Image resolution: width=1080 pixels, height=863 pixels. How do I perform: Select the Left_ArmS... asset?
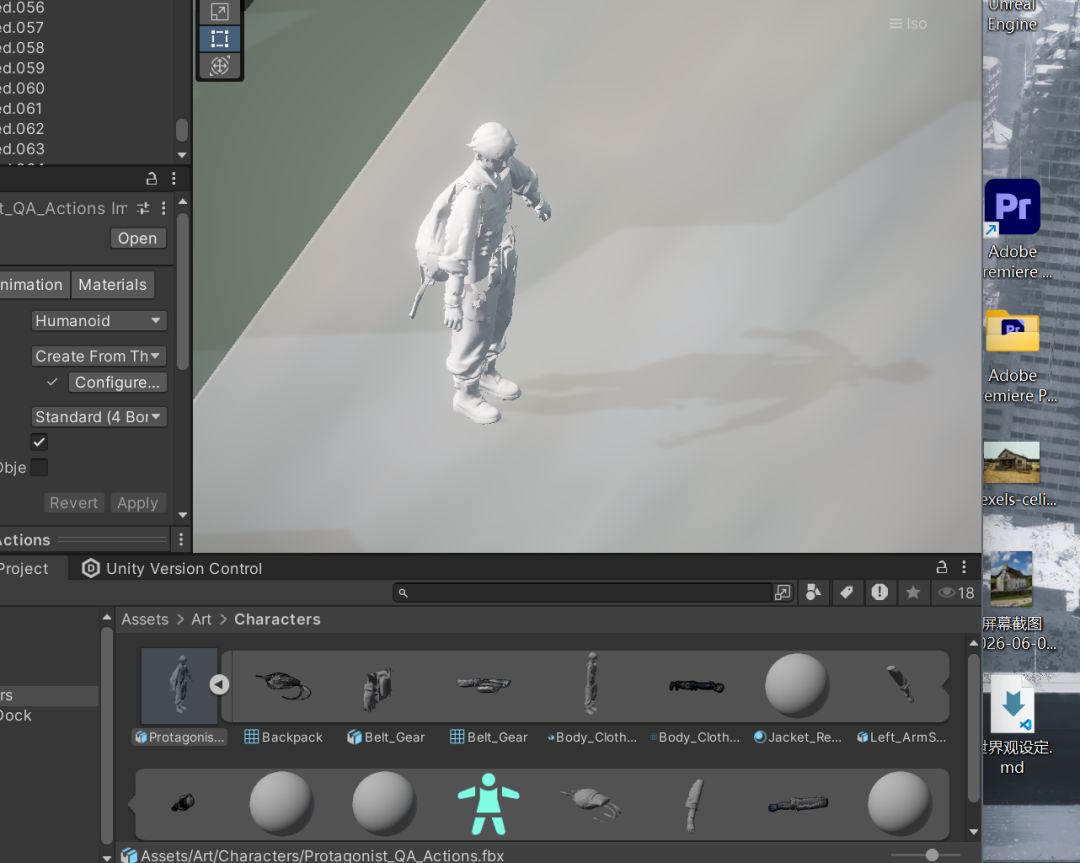901,698
